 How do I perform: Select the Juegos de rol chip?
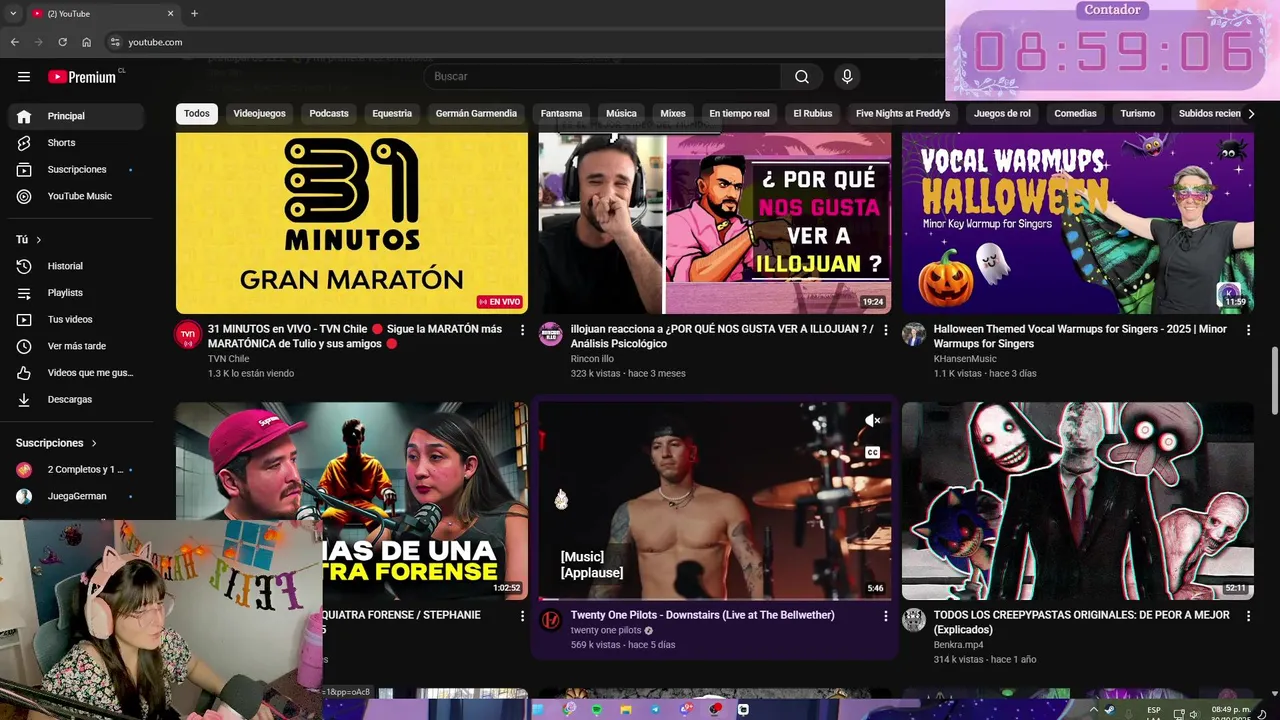point(1002,114)
